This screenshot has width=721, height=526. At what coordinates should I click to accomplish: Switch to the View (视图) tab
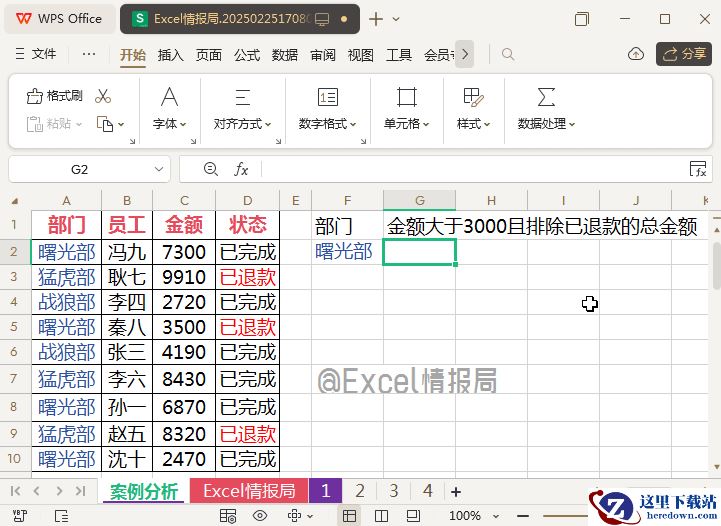(x=360, y=55)
